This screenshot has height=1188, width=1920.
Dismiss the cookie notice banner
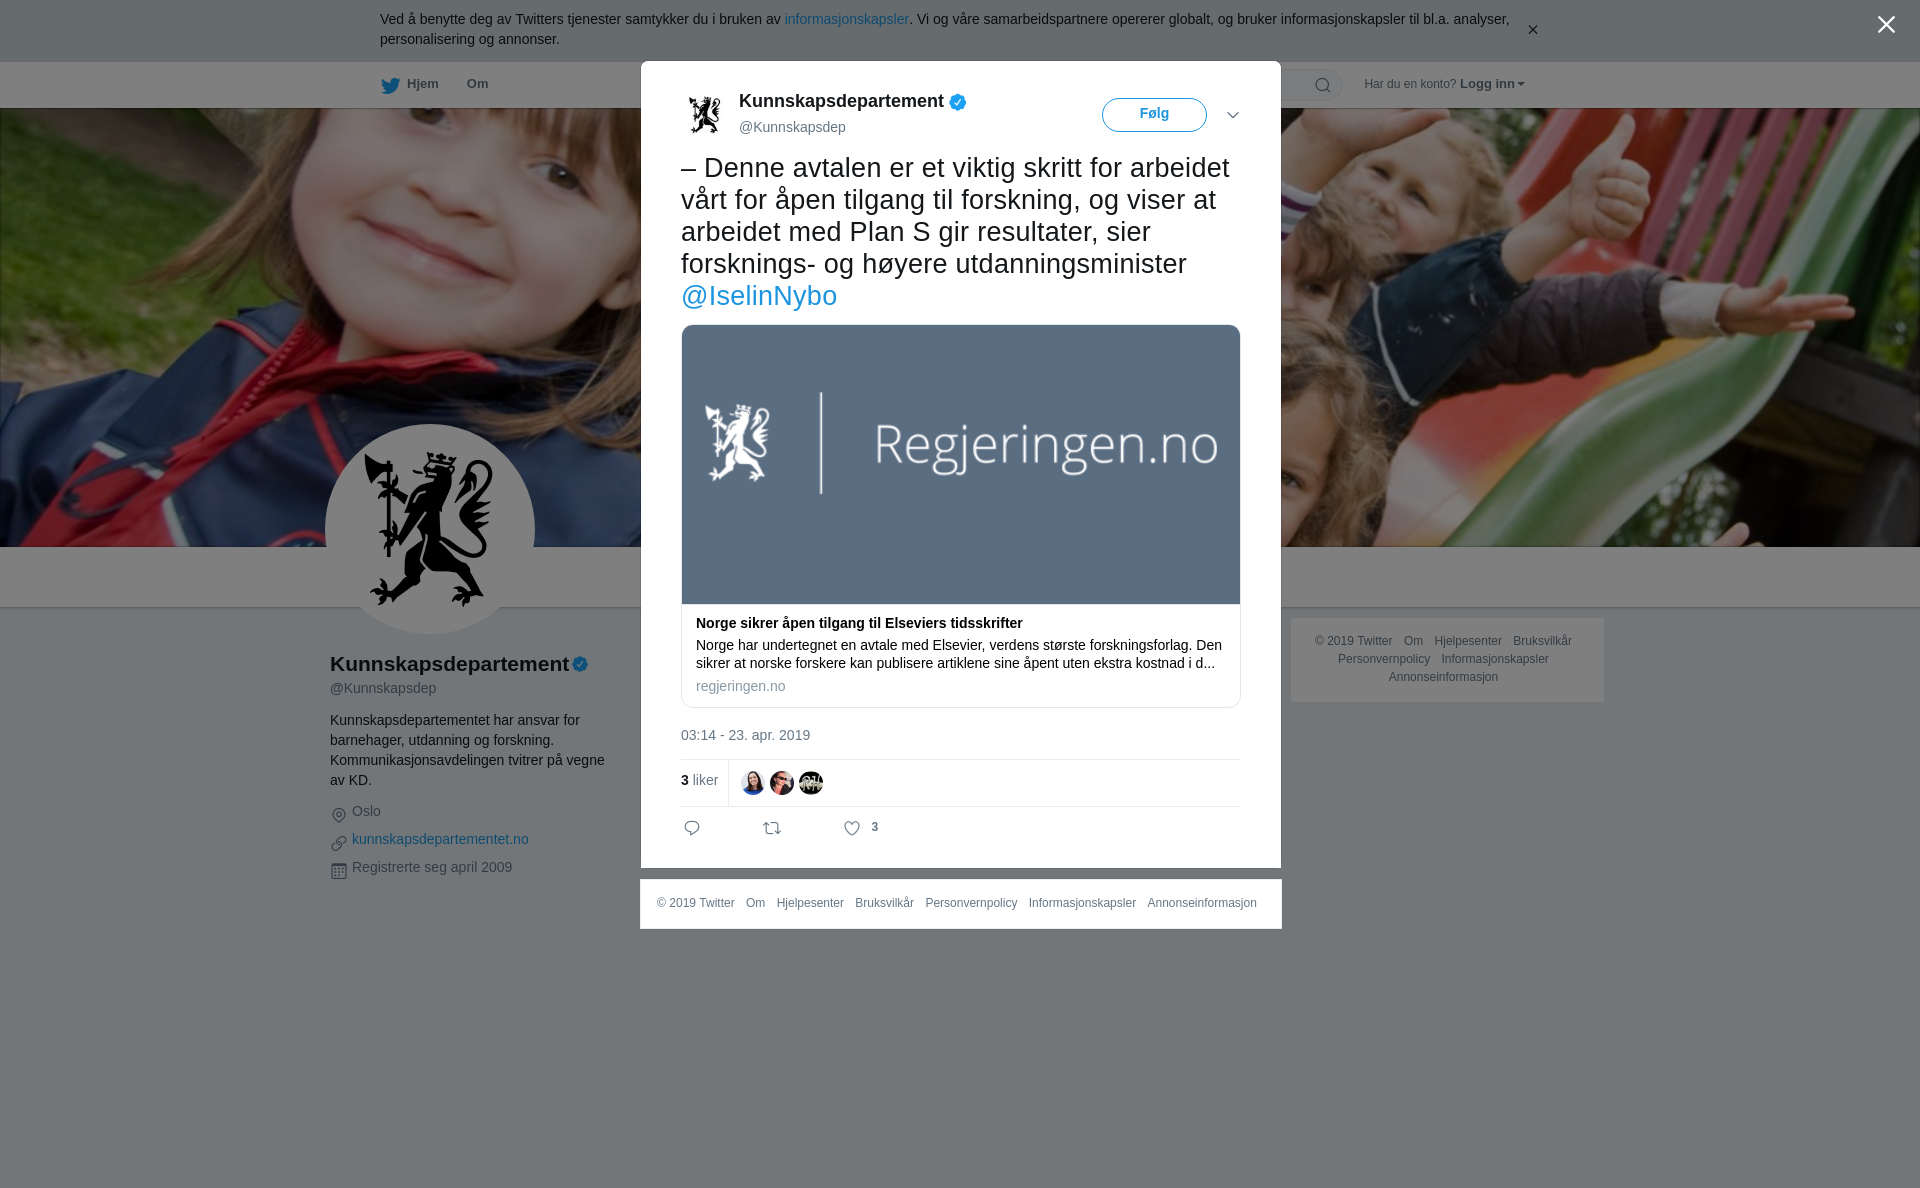pyautogui.click(x=1532, y=30)
